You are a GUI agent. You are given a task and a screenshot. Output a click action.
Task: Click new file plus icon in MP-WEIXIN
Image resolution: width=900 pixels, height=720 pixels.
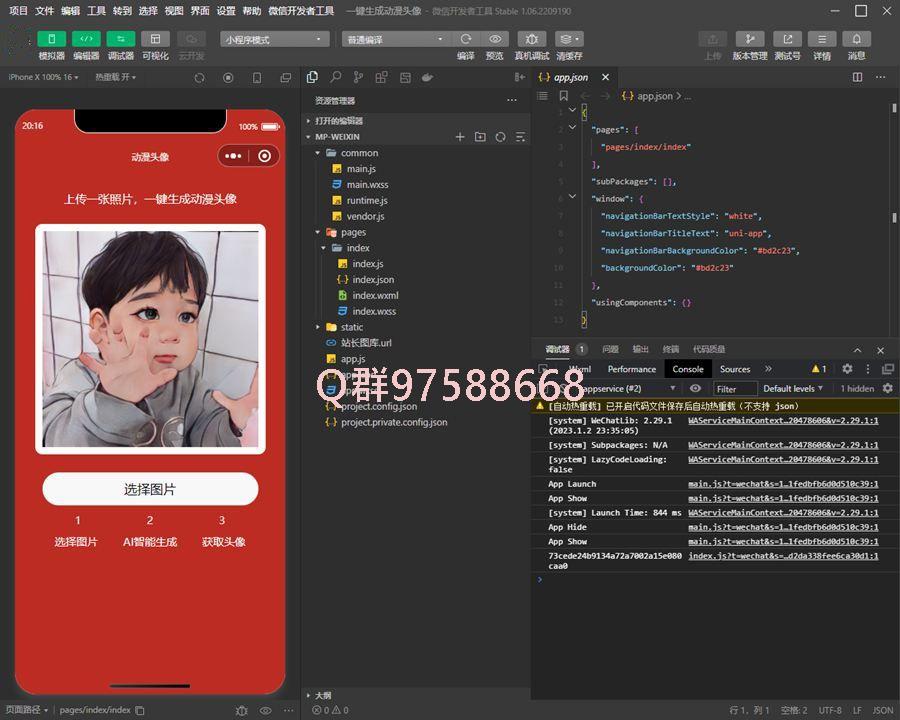(x=460, y=137)
